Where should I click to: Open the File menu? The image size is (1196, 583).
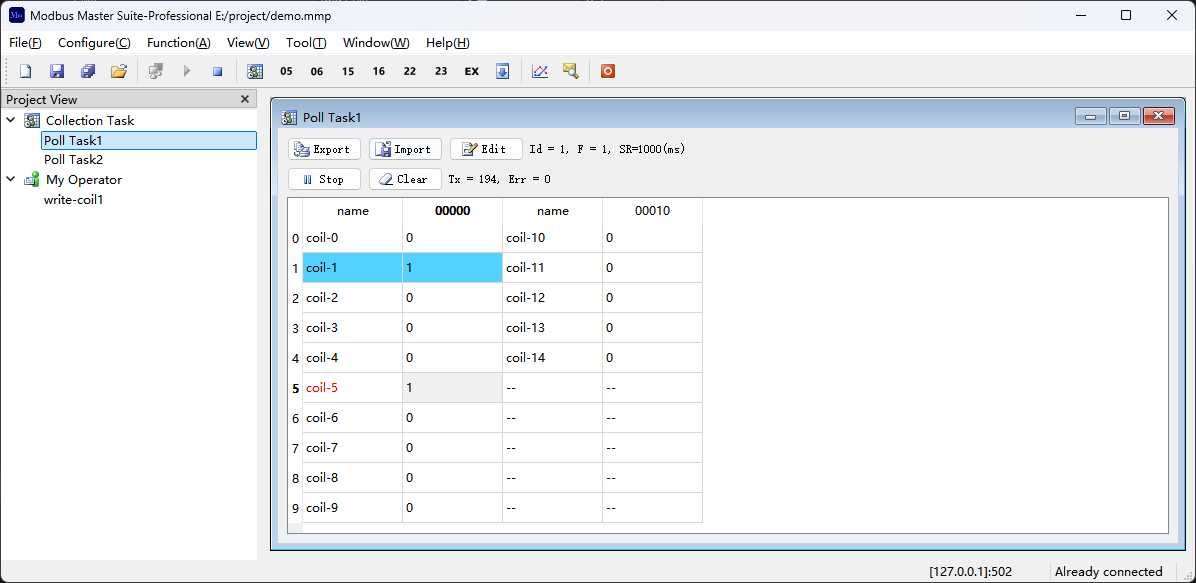click(x=25, y=43)
